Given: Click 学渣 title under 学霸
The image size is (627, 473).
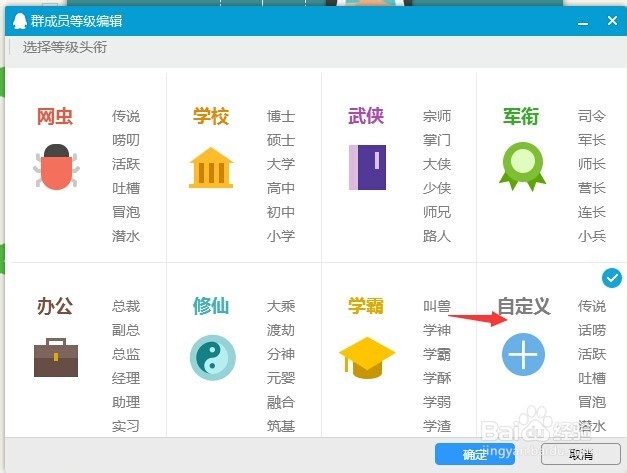Looking at the screenshot, I should pos(437,426).
